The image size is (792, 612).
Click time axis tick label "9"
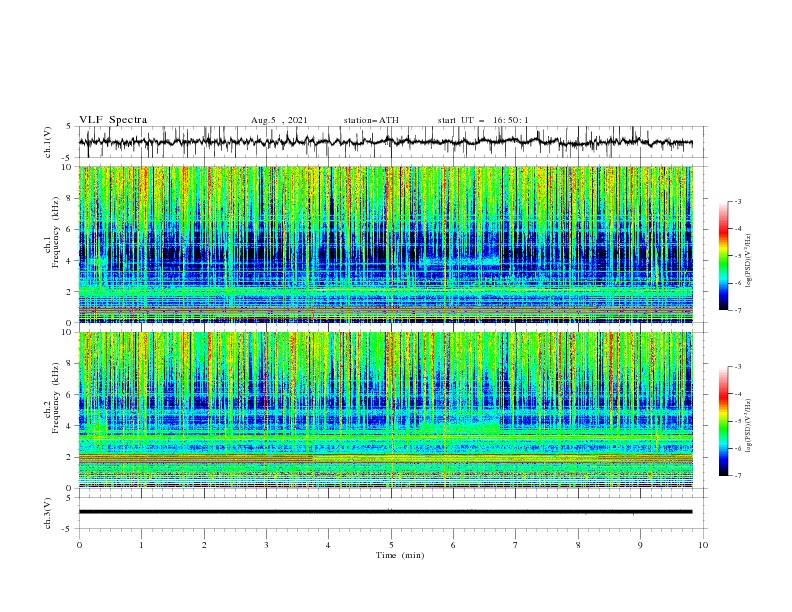pos(640,545)
